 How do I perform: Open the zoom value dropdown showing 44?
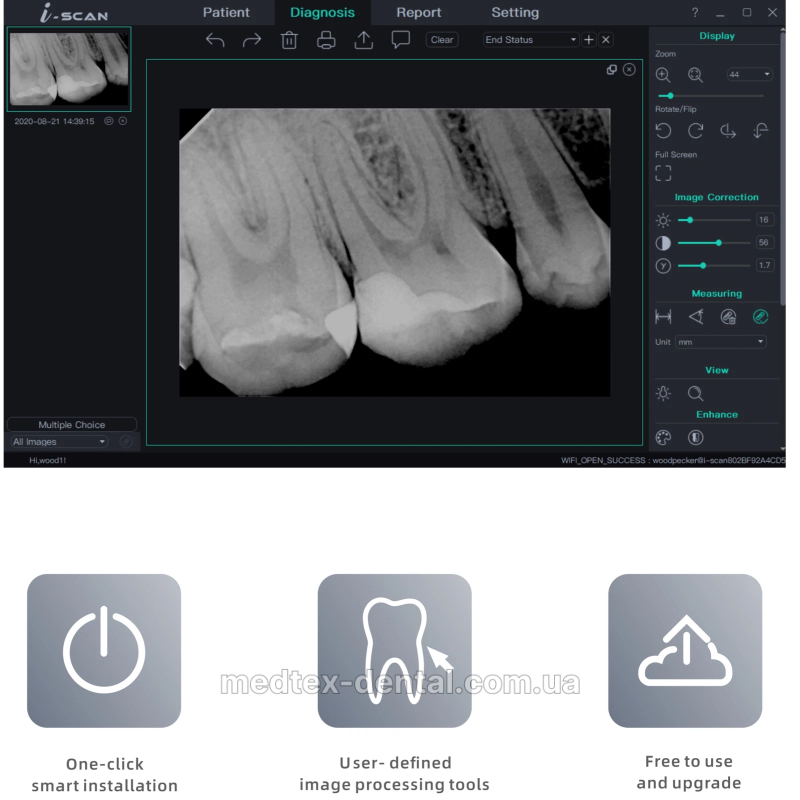[x=749, y=74]
